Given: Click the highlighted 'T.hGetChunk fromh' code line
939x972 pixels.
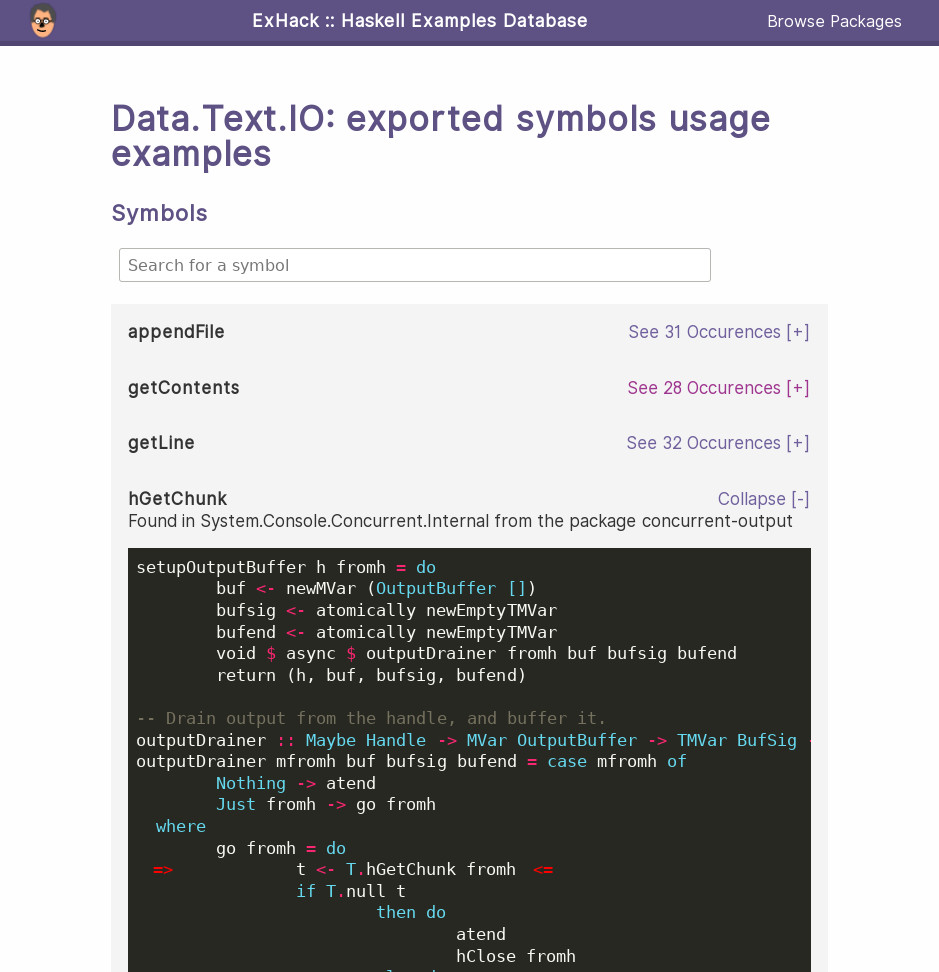Looking at the screenshot, I should tap(406, 869).
